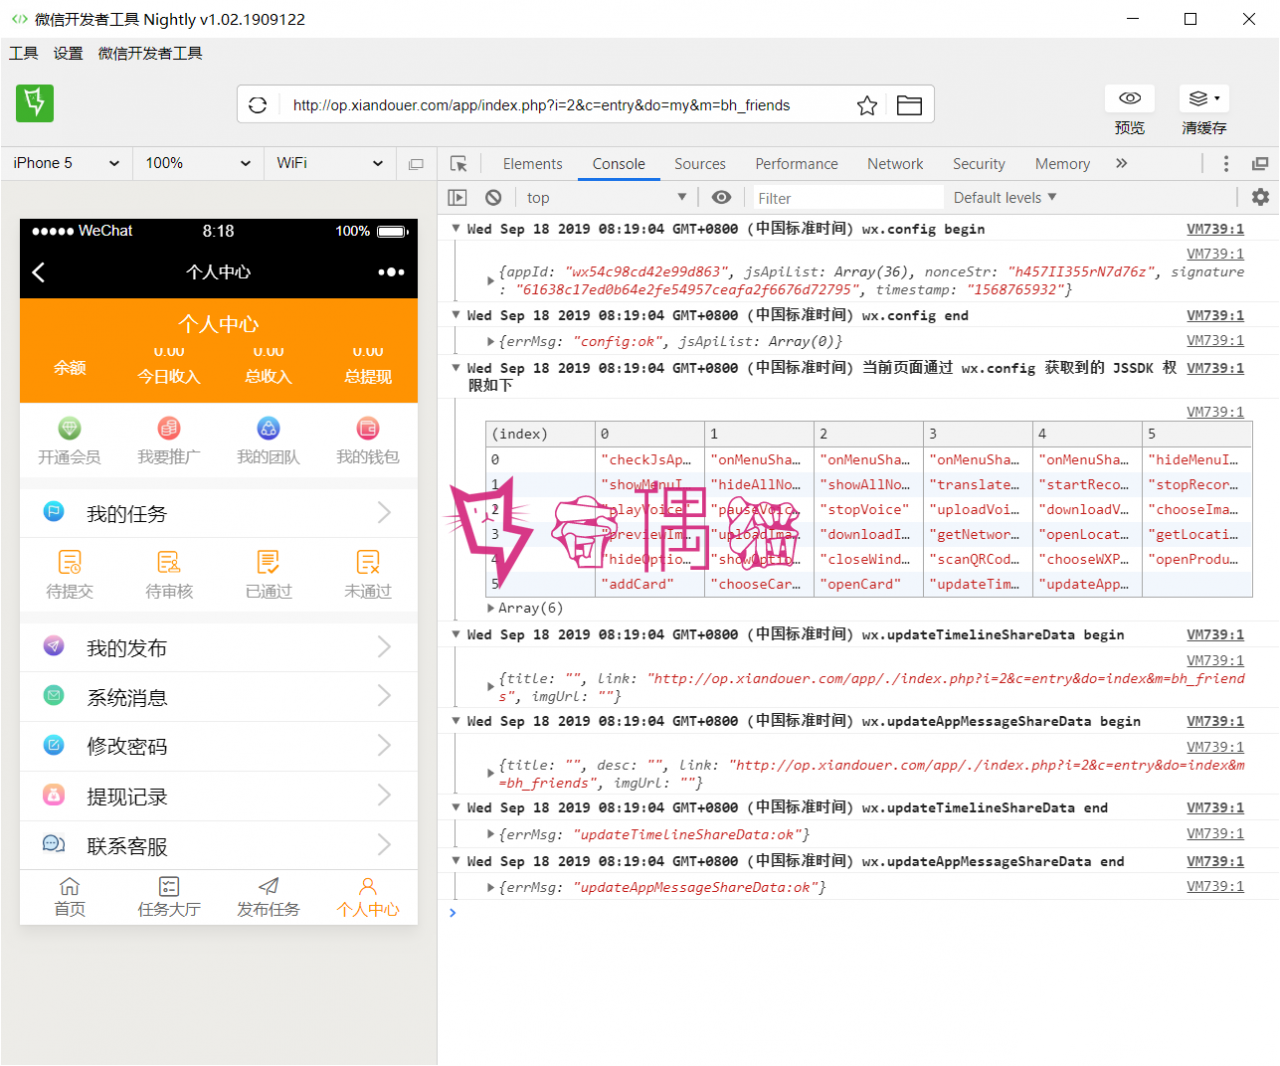Screen dimensions: 1280x1066
Task: Bookmark the URL with the star icon
Action: [867, 105]
